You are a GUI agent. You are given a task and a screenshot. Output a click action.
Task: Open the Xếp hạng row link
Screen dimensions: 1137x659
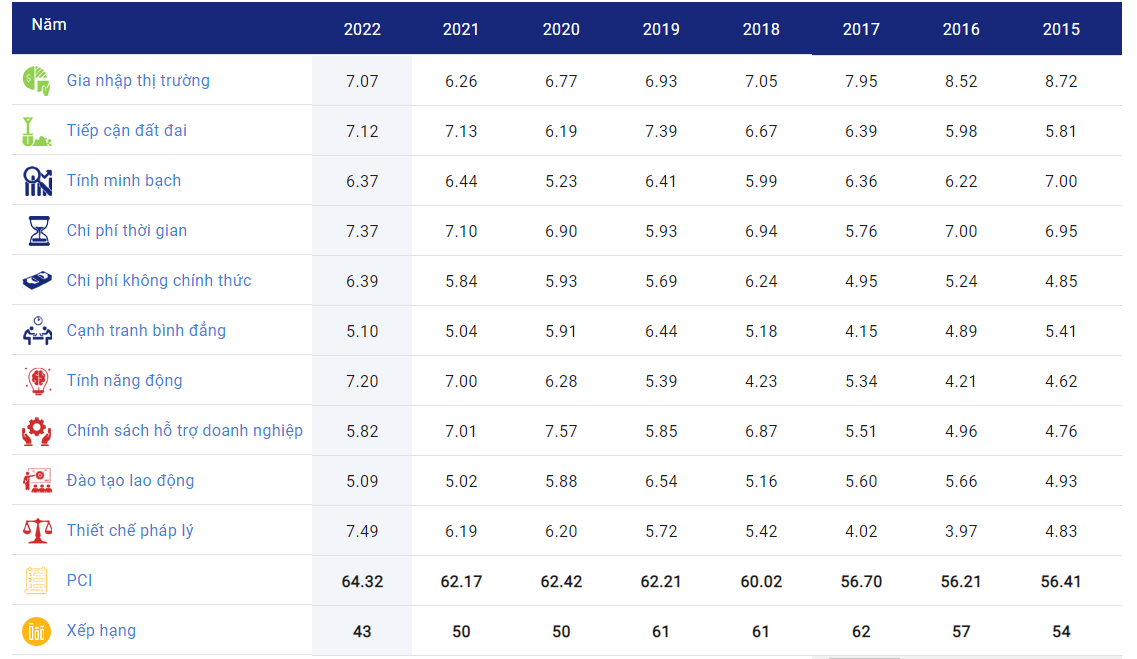click(102, 631)
